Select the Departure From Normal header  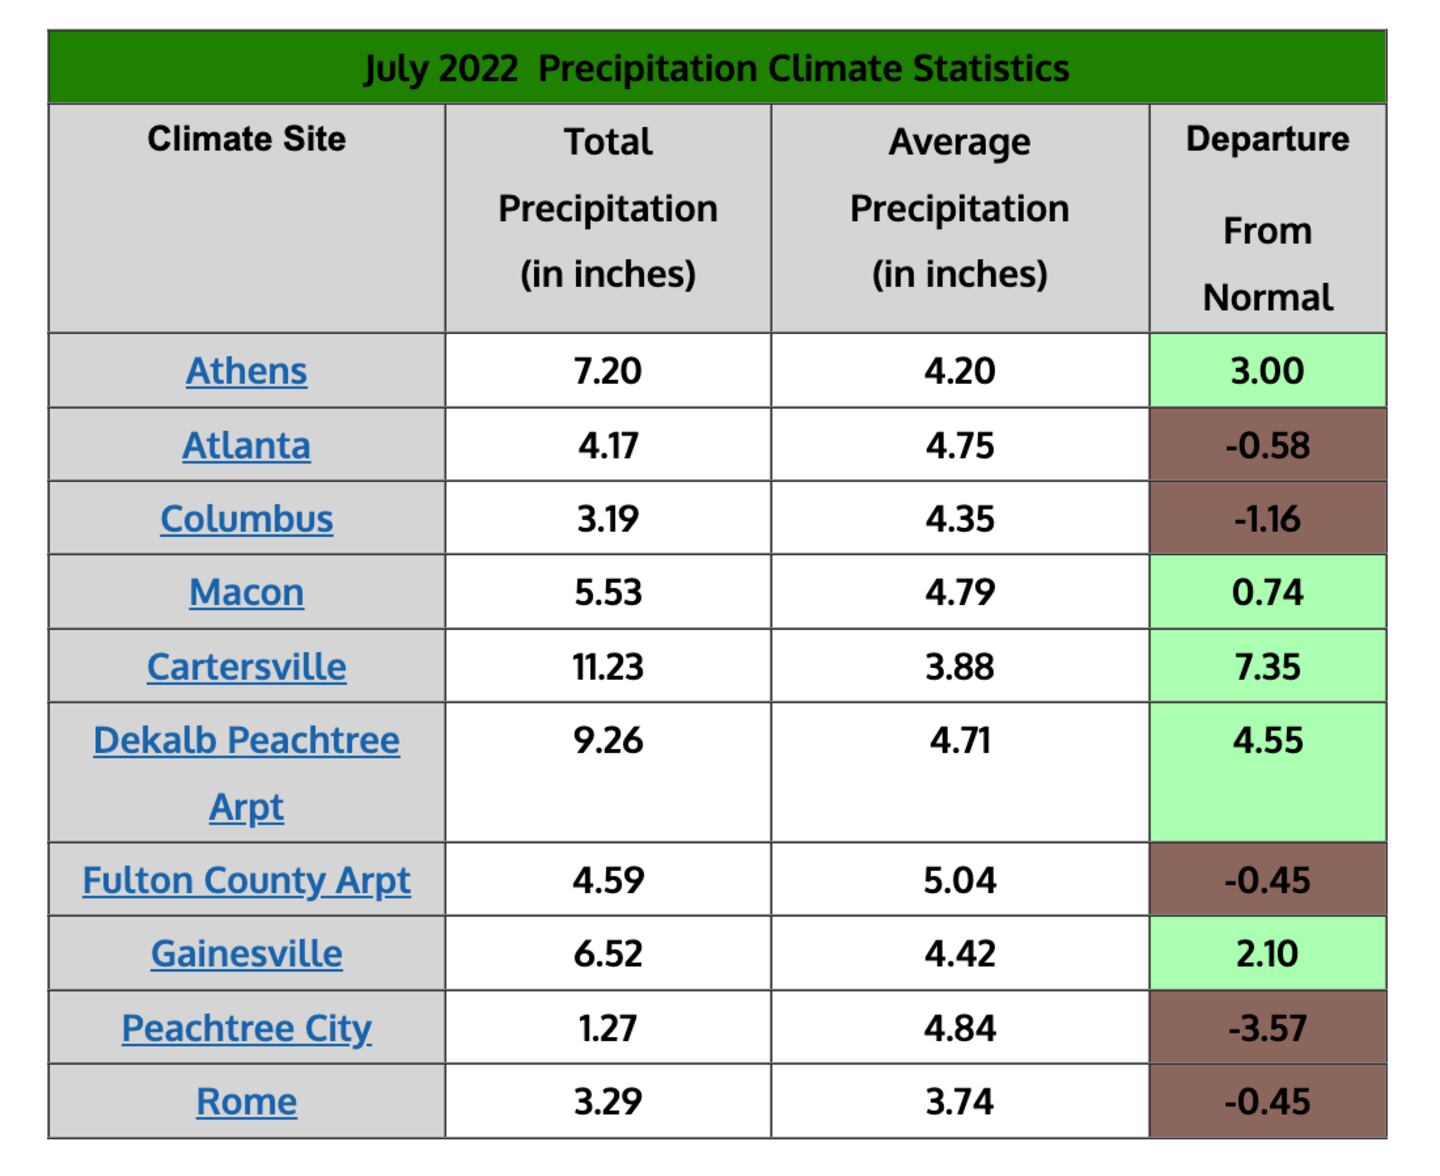tap(1267, 218)
